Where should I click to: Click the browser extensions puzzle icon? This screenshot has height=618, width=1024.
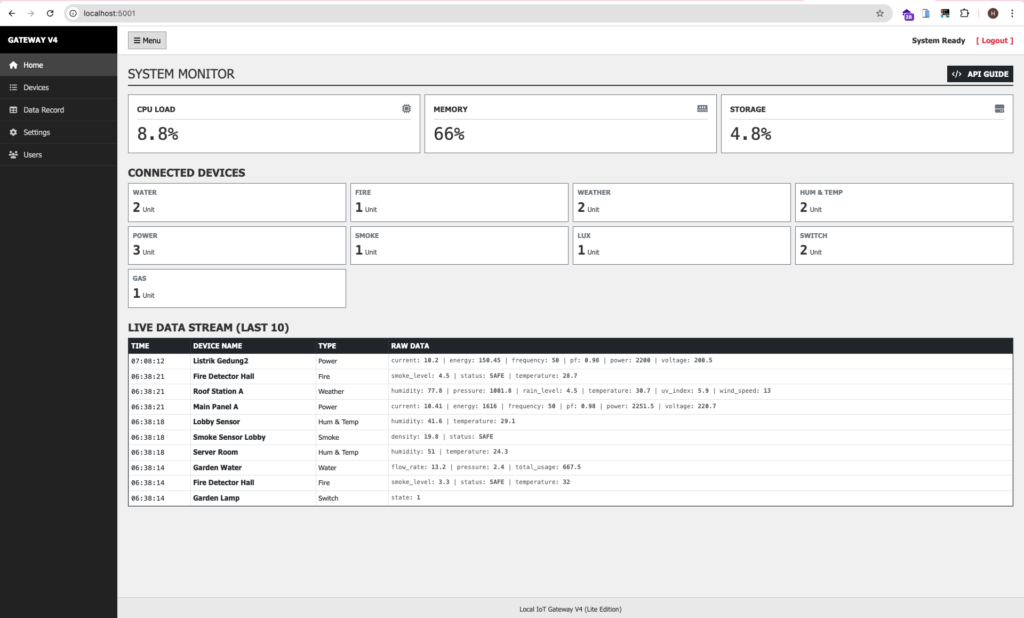(x=964, y=13)
